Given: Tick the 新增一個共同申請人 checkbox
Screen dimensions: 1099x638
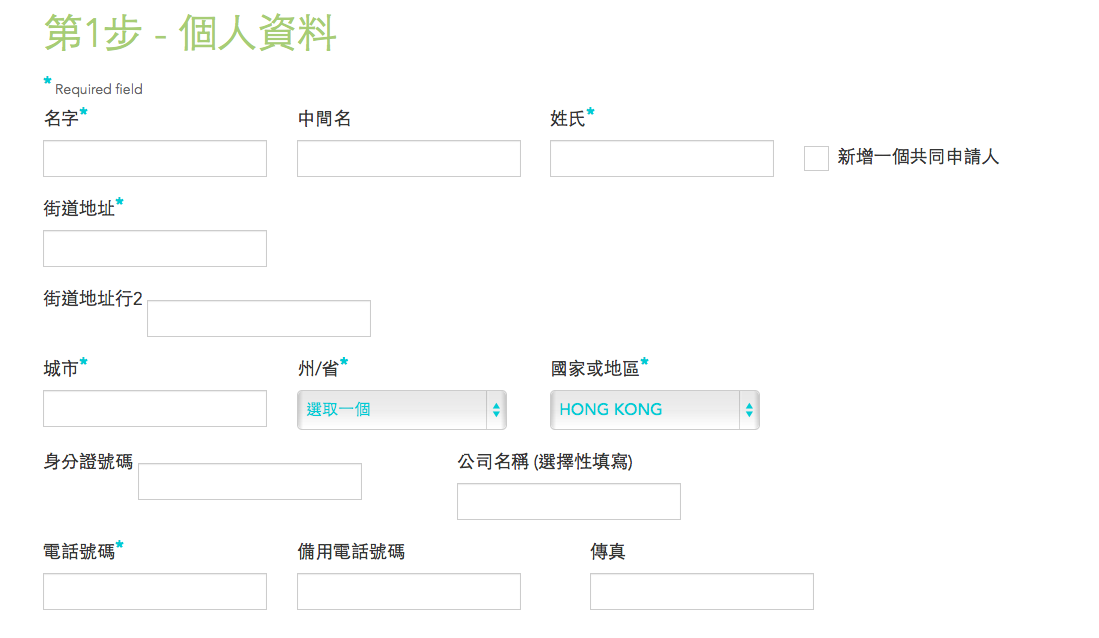Looking at the screenshot, I should click(x=816, y=158).
